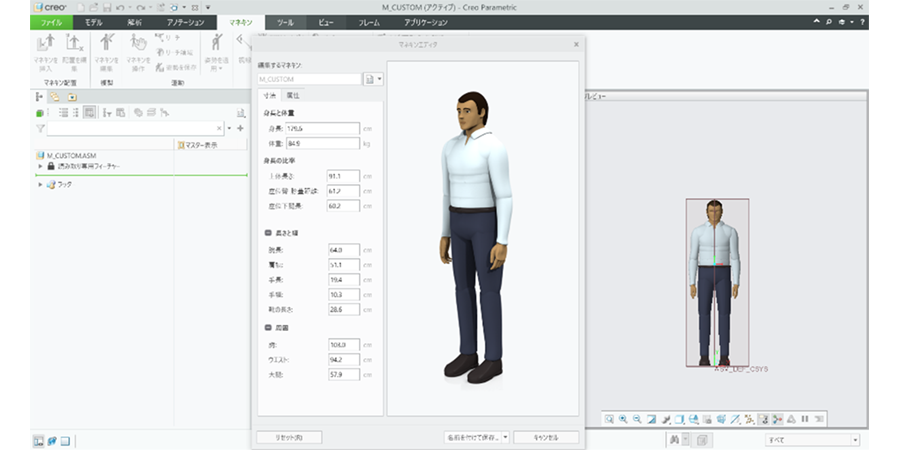Image resolution: width=900 pixels, height=450 pixels.
Task: Click the 体重 weight input field
Action: tap(322, 143)
